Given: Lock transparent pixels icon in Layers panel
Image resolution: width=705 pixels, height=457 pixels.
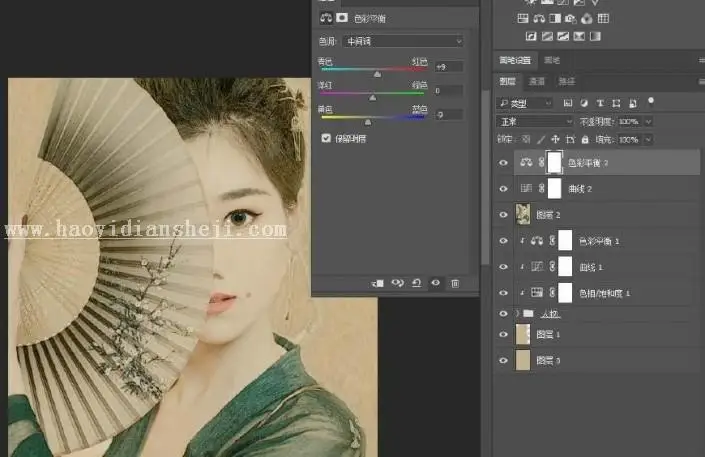Looking at the screenshot, I should [526, 139].
